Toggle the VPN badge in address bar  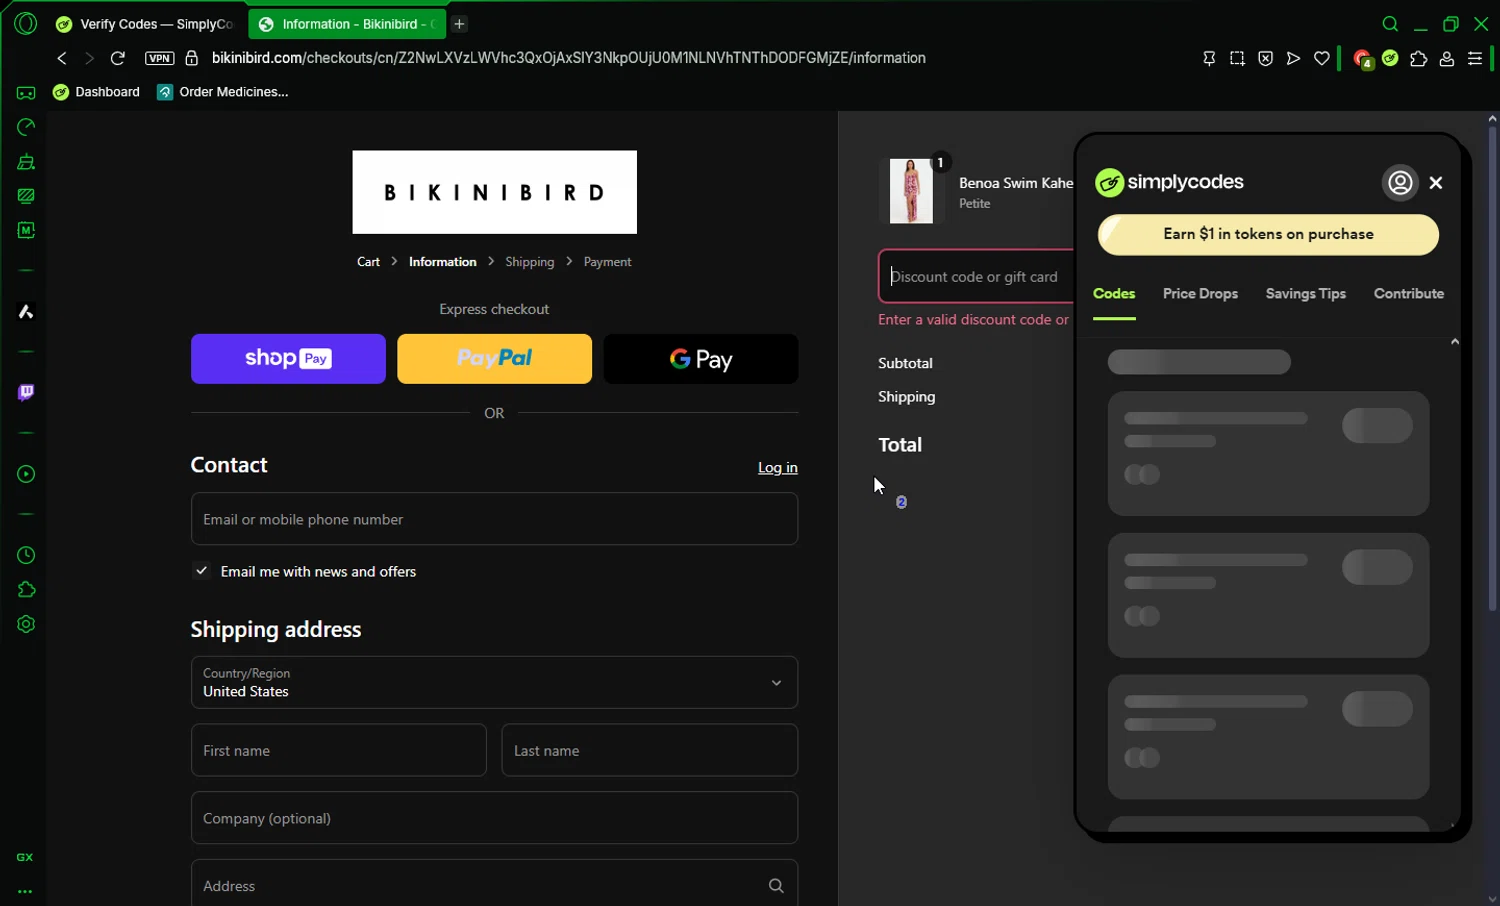click(160, 58)
